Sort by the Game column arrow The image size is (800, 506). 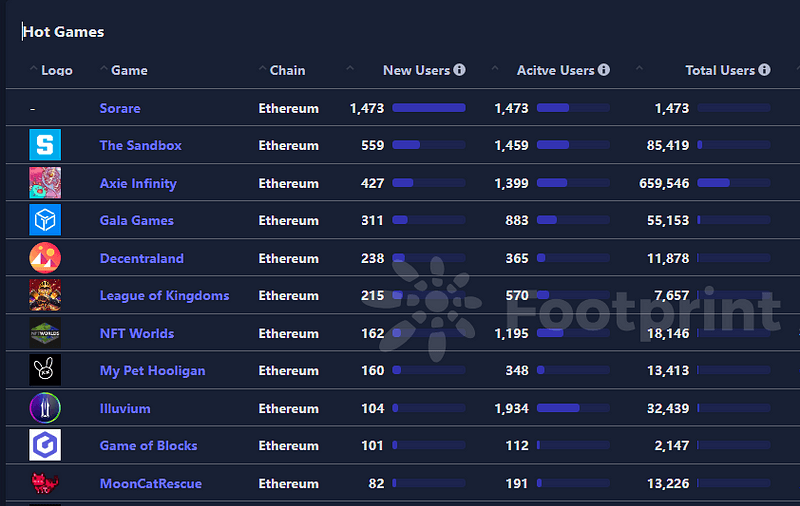point(104,68)
